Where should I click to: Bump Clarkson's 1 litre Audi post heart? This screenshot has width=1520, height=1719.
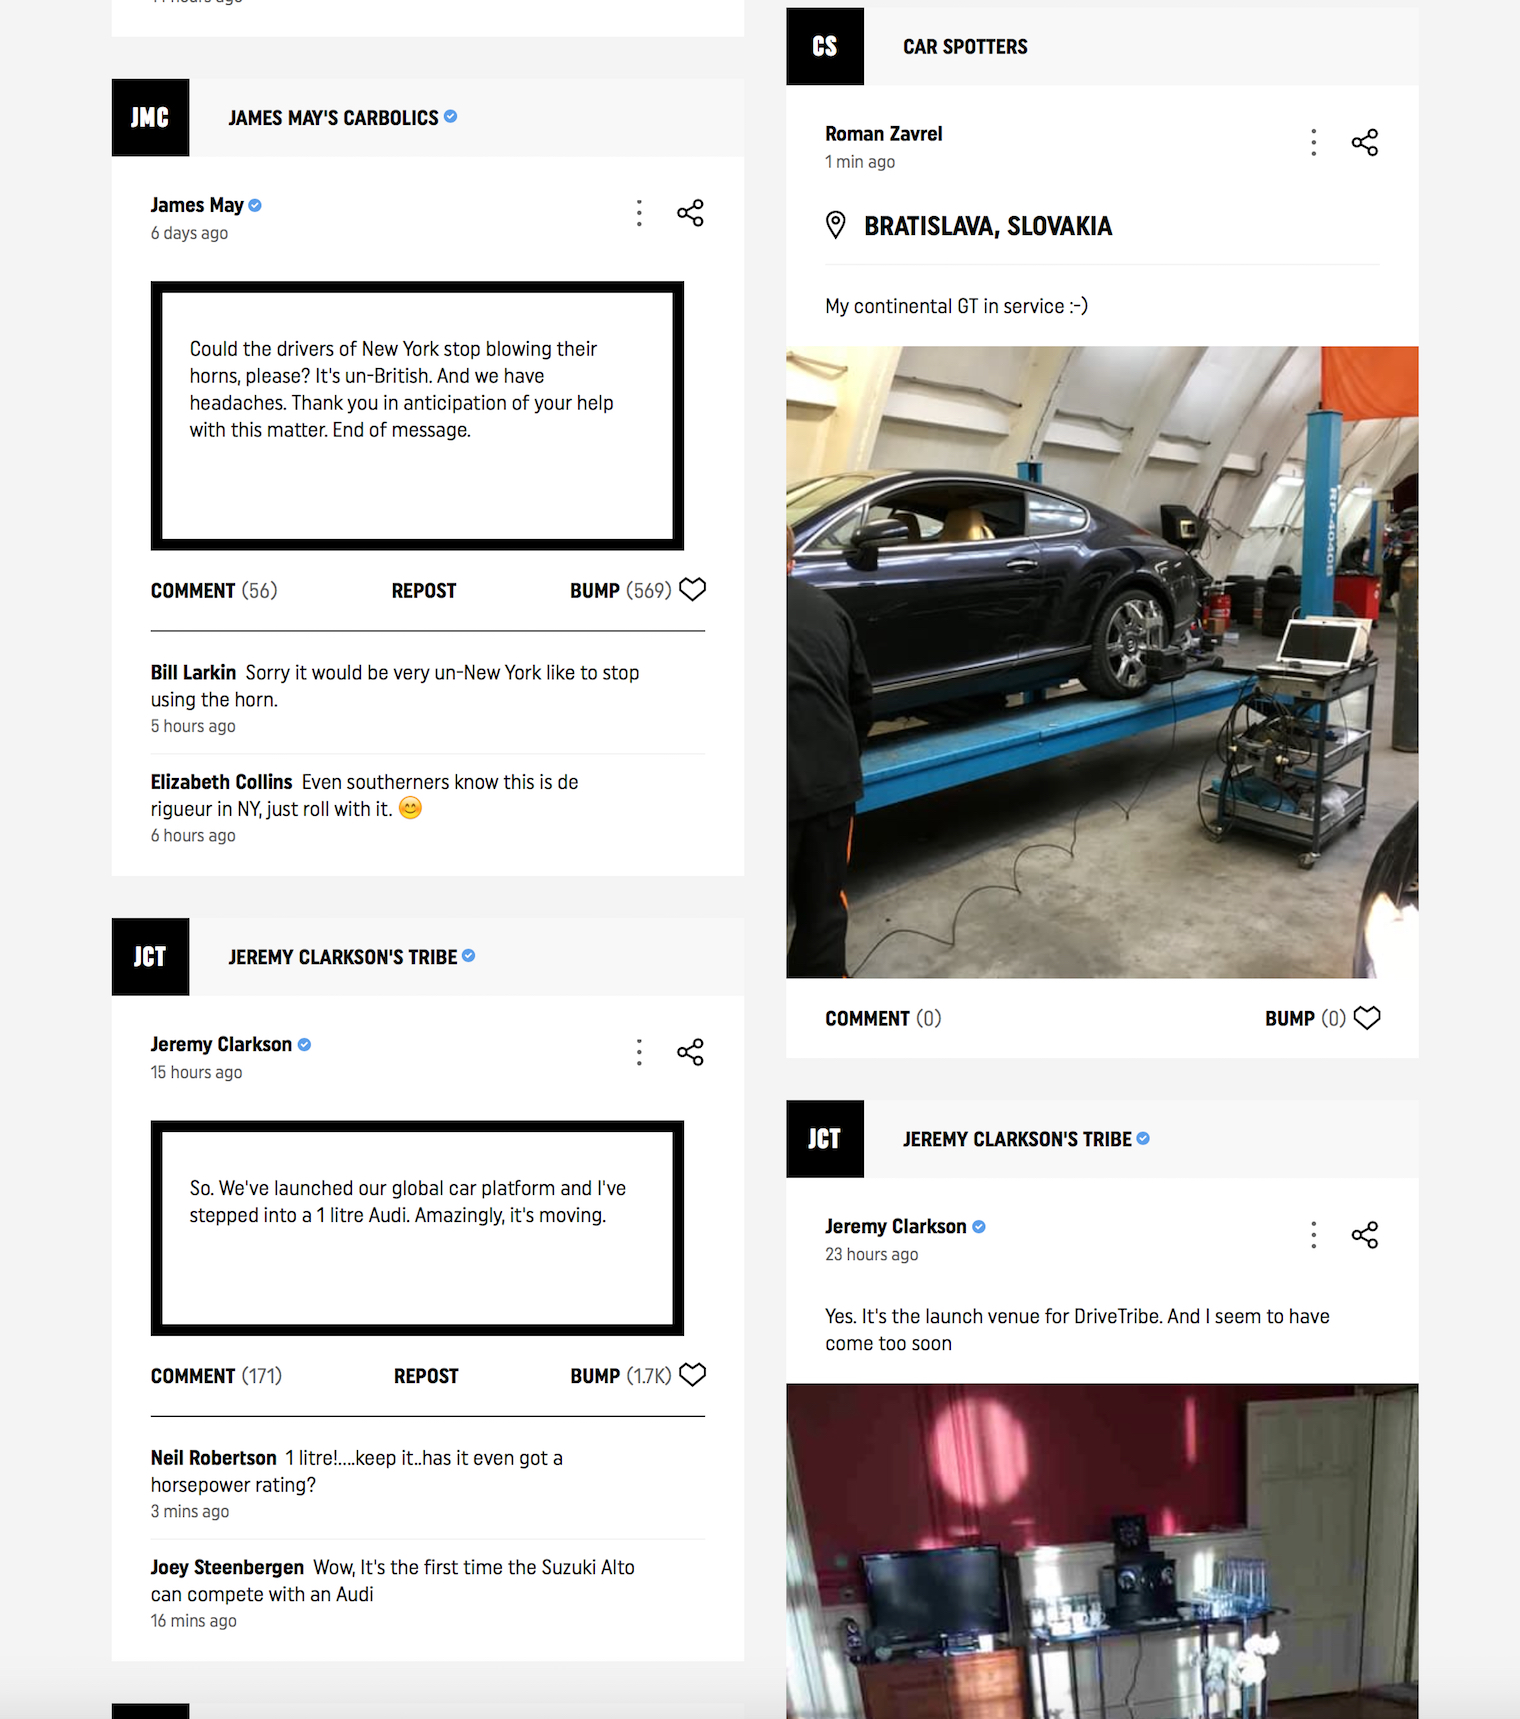[692, 1375]
